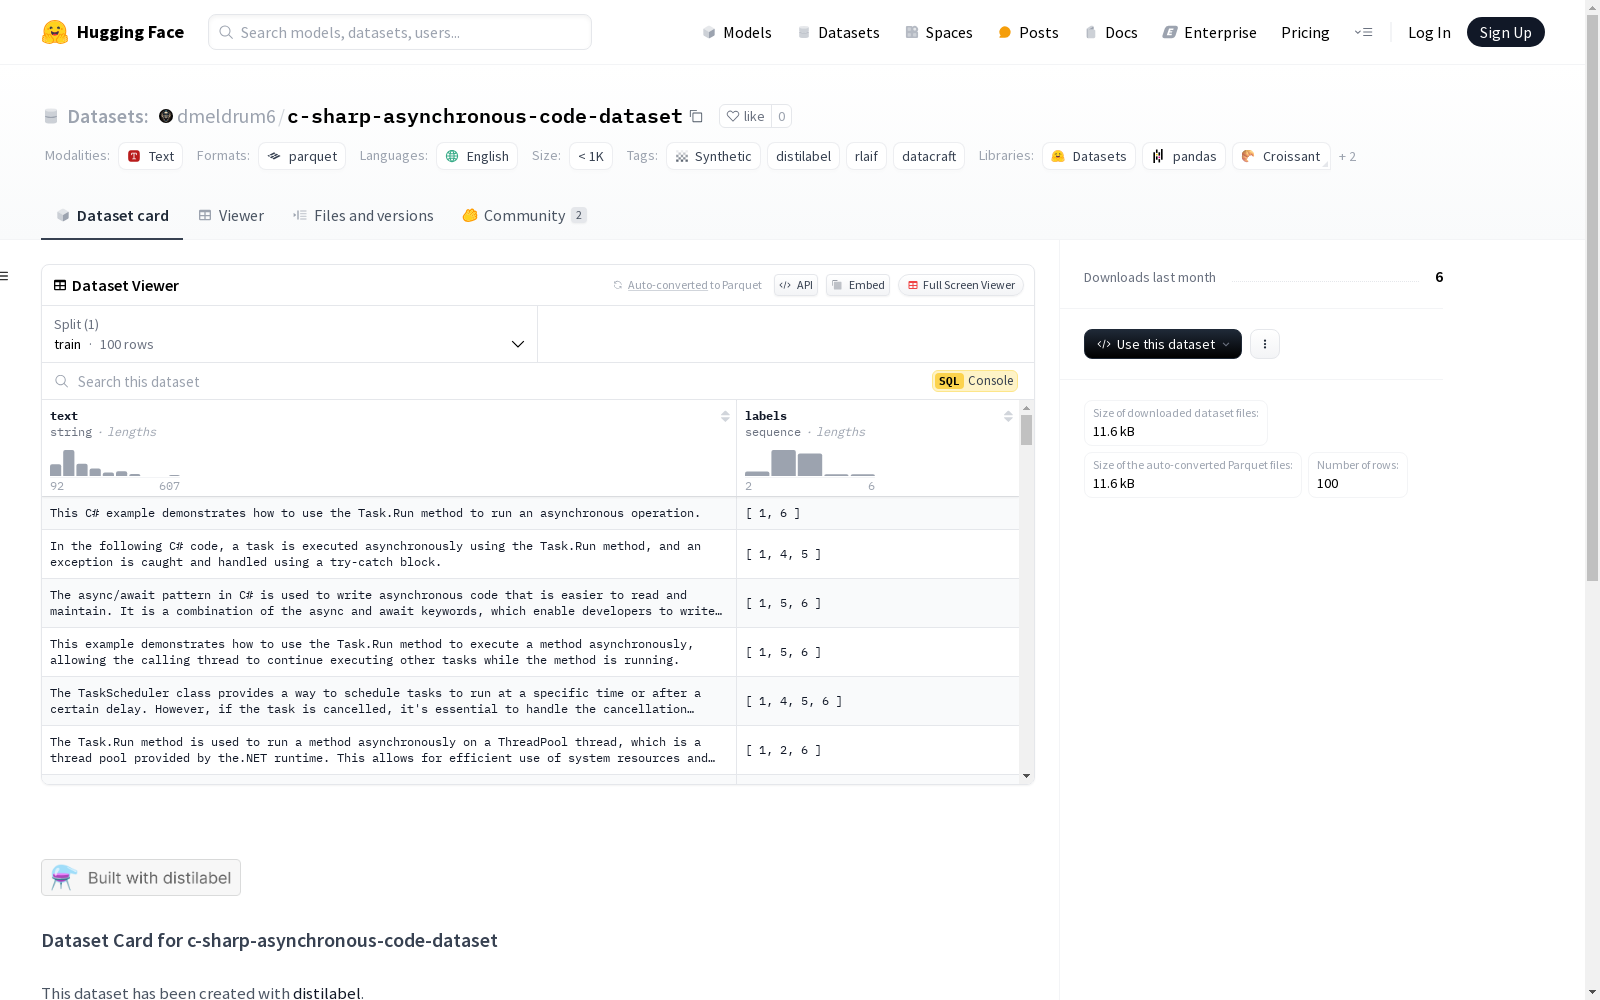Sort the labels column
The image size is (1600, 1000).
1008,416
